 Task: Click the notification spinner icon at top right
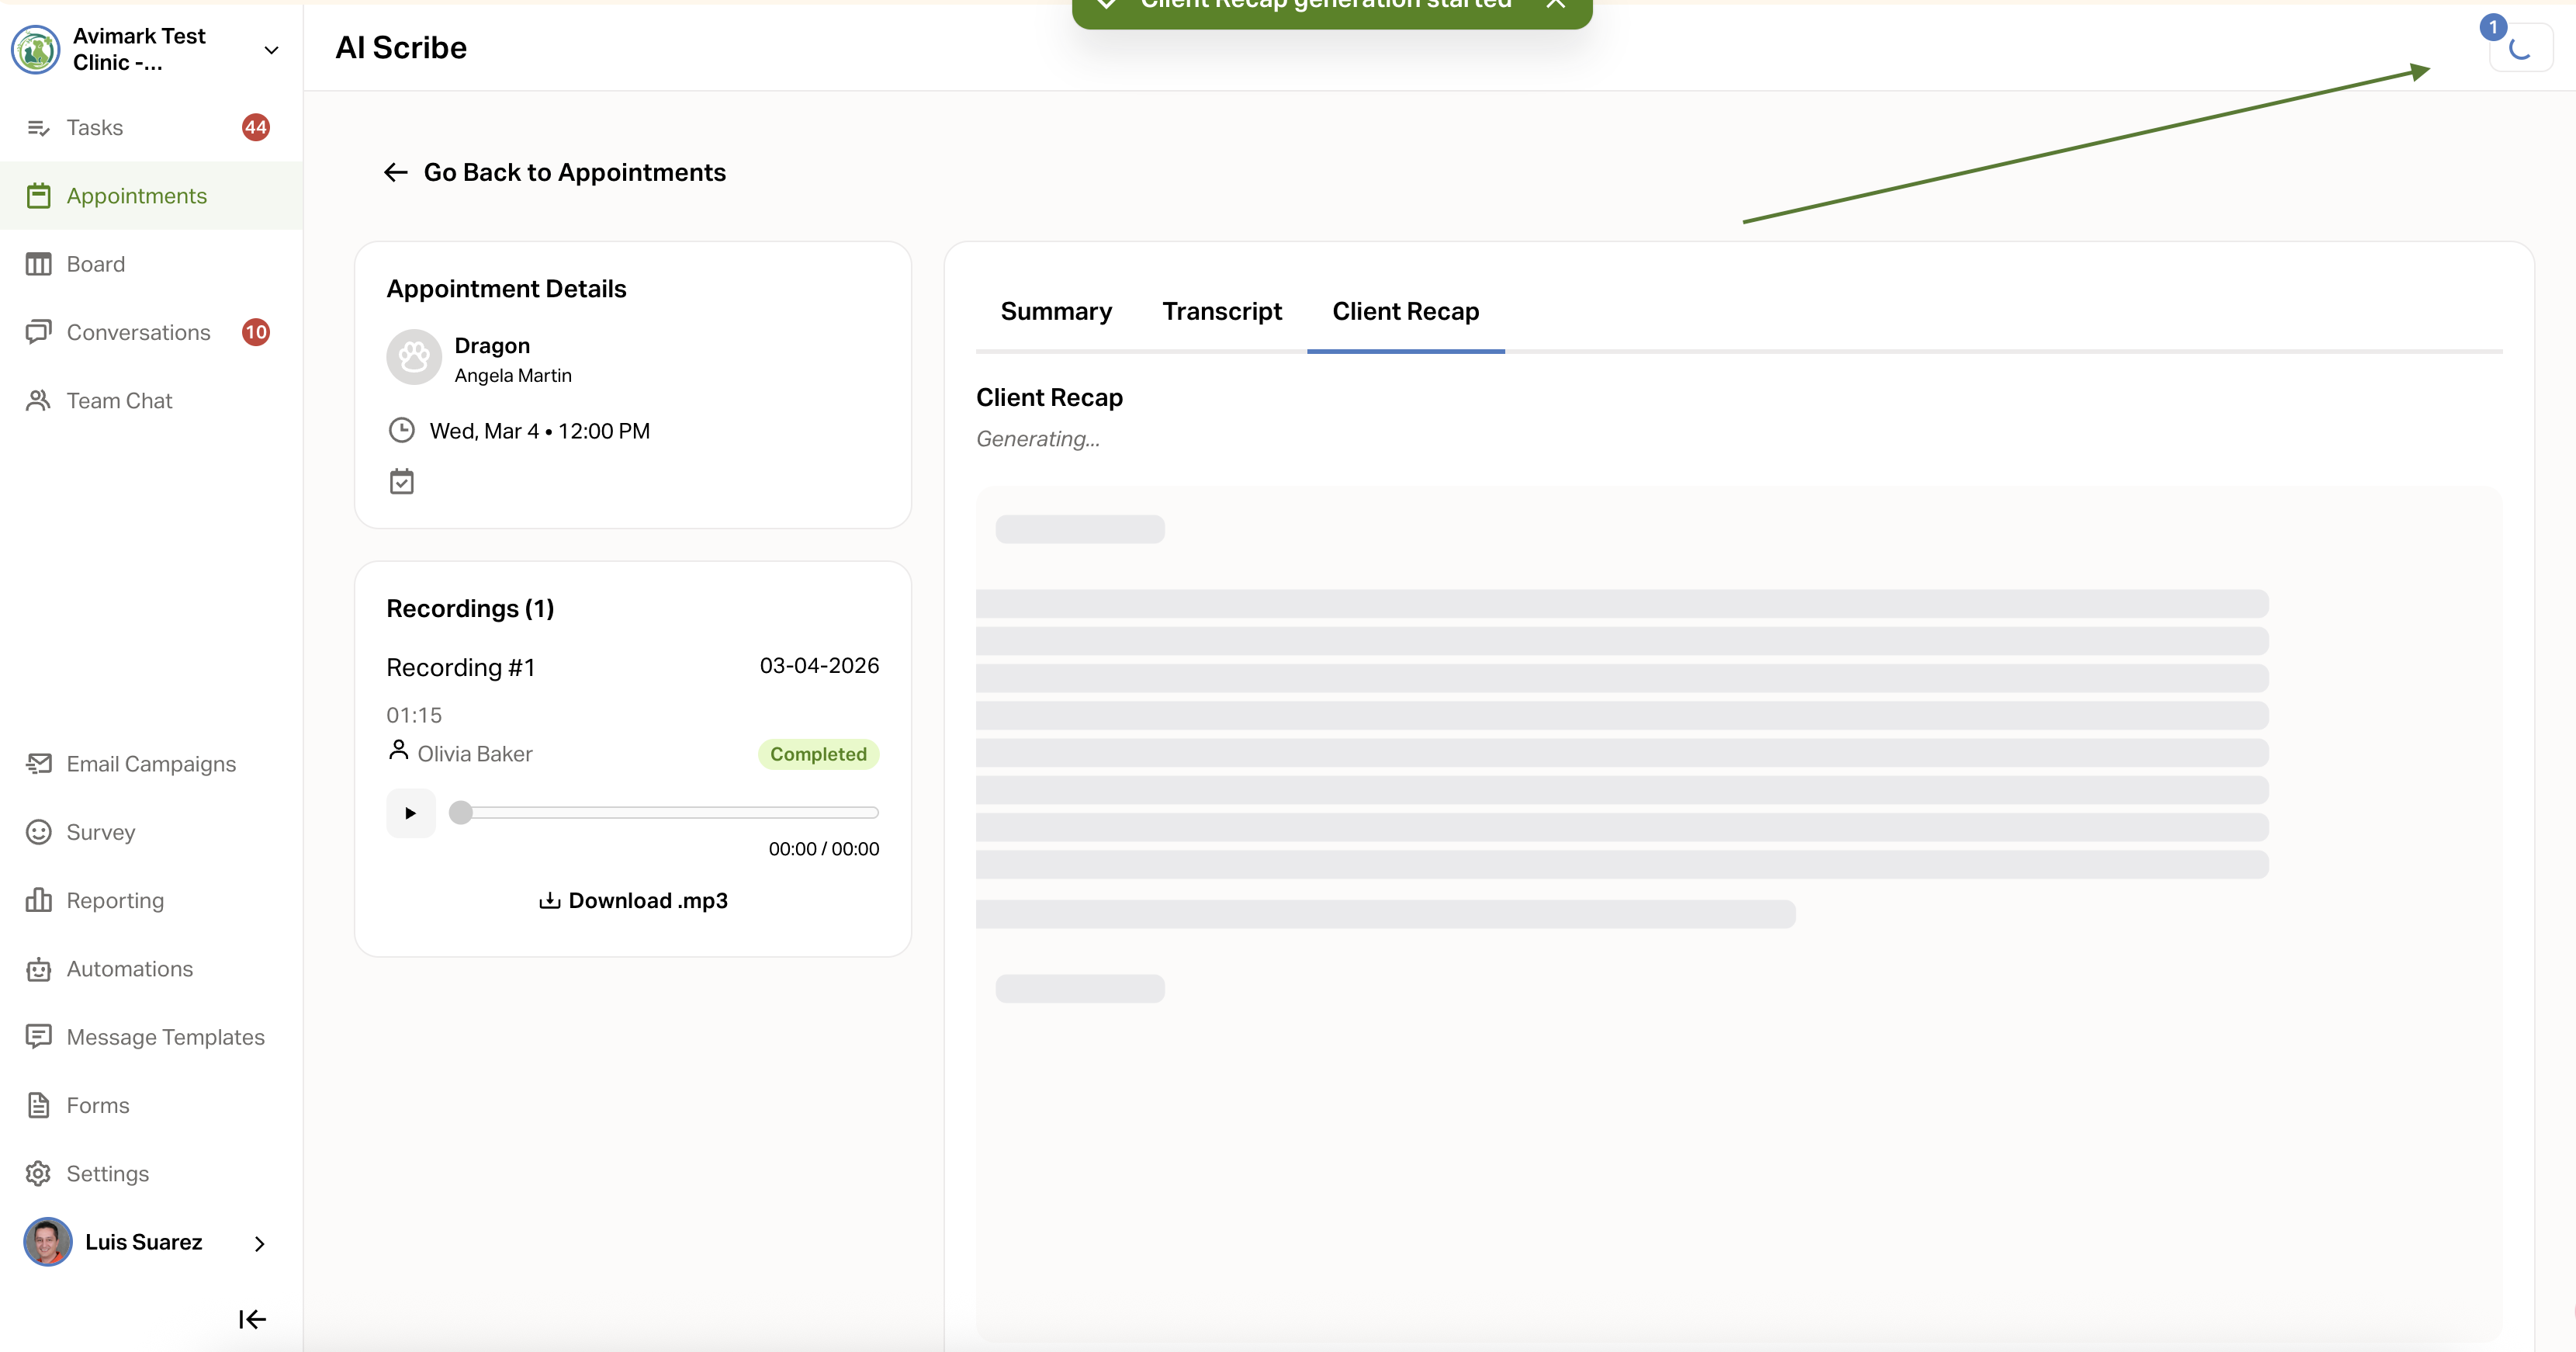pos(2519,48)
